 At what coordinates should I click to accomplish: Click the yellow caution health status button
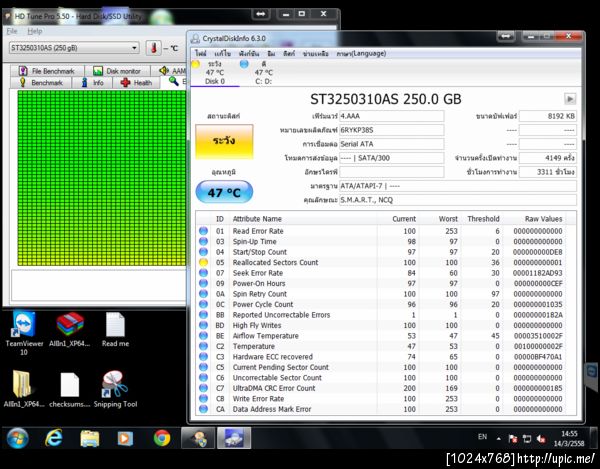[x=224, y=141]
